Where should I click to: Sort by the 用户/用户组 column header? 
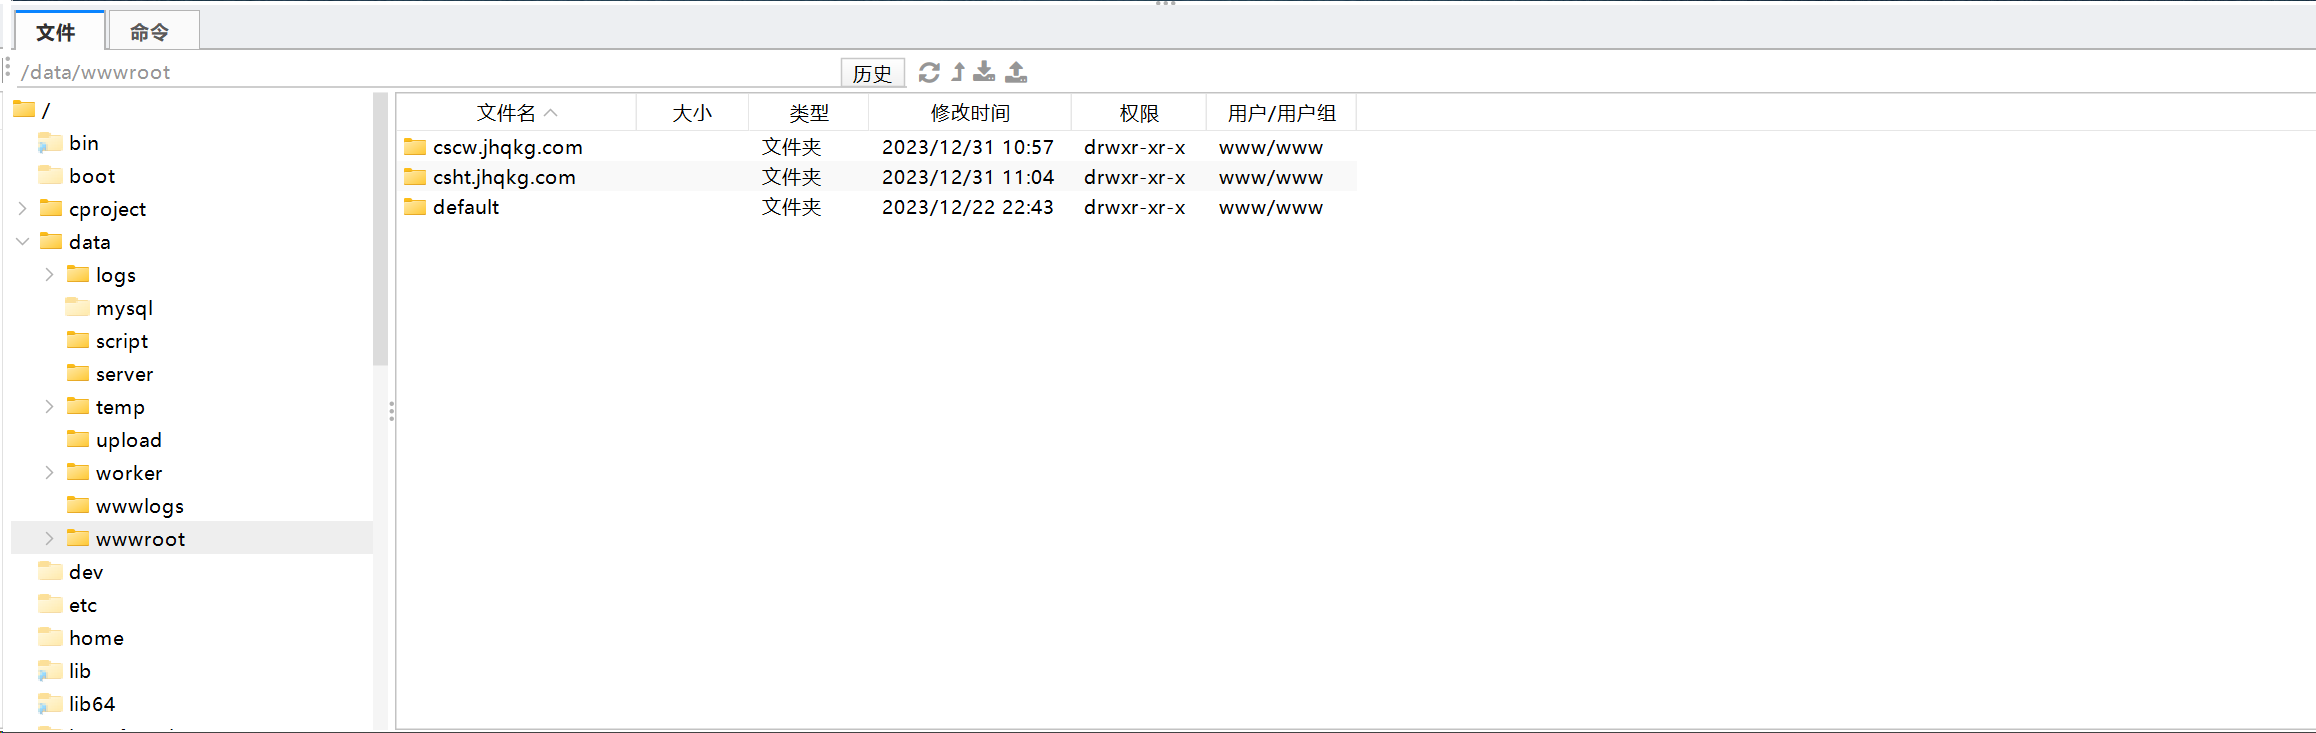click(1281, 113)
